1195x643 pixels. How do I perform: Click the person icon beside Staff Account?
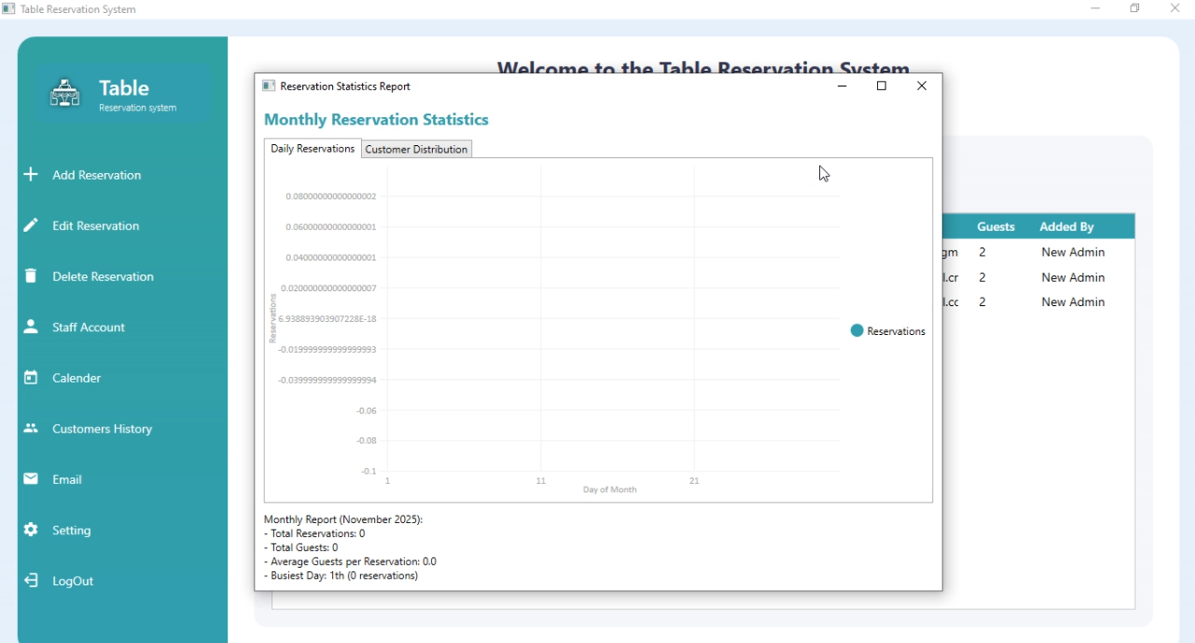click(30, 326)
